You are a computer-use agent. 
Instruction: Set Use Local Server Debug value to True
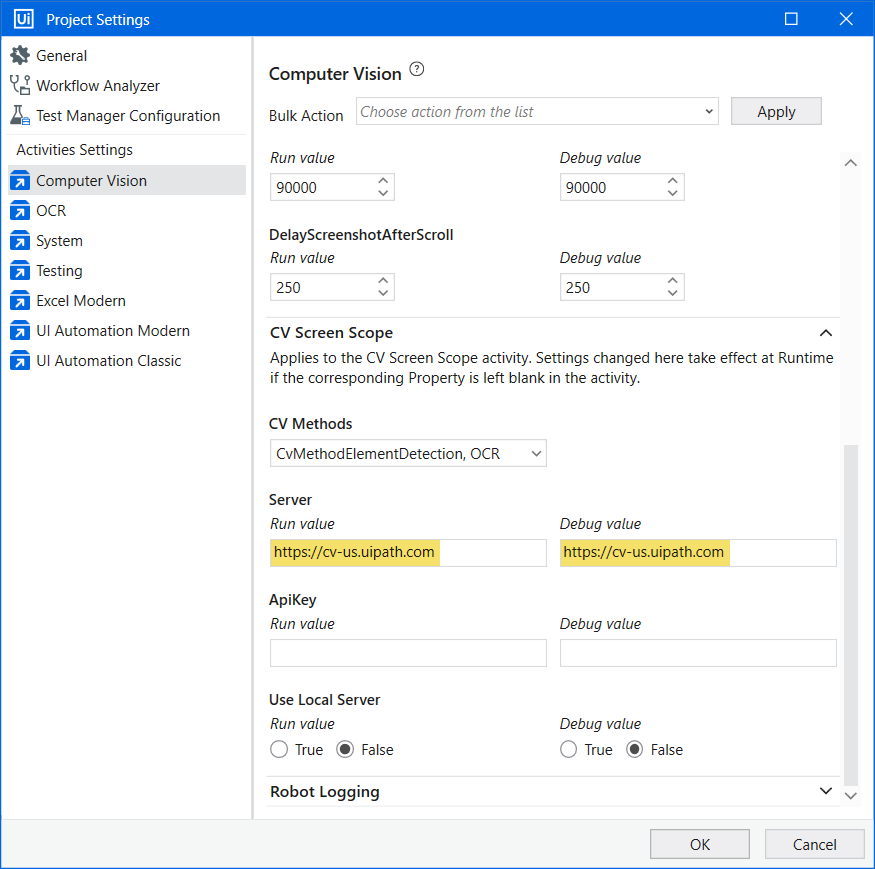[x=569, y=749]
